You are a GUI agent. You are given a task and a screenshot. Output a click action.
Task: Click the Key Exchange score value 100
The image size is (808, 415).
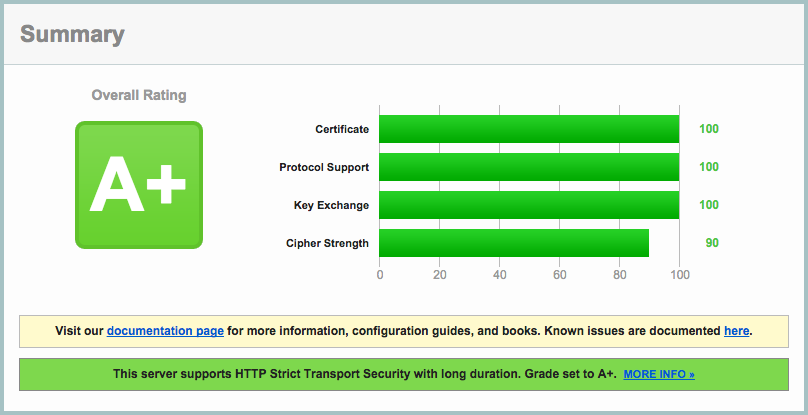(x=709, y=205)
